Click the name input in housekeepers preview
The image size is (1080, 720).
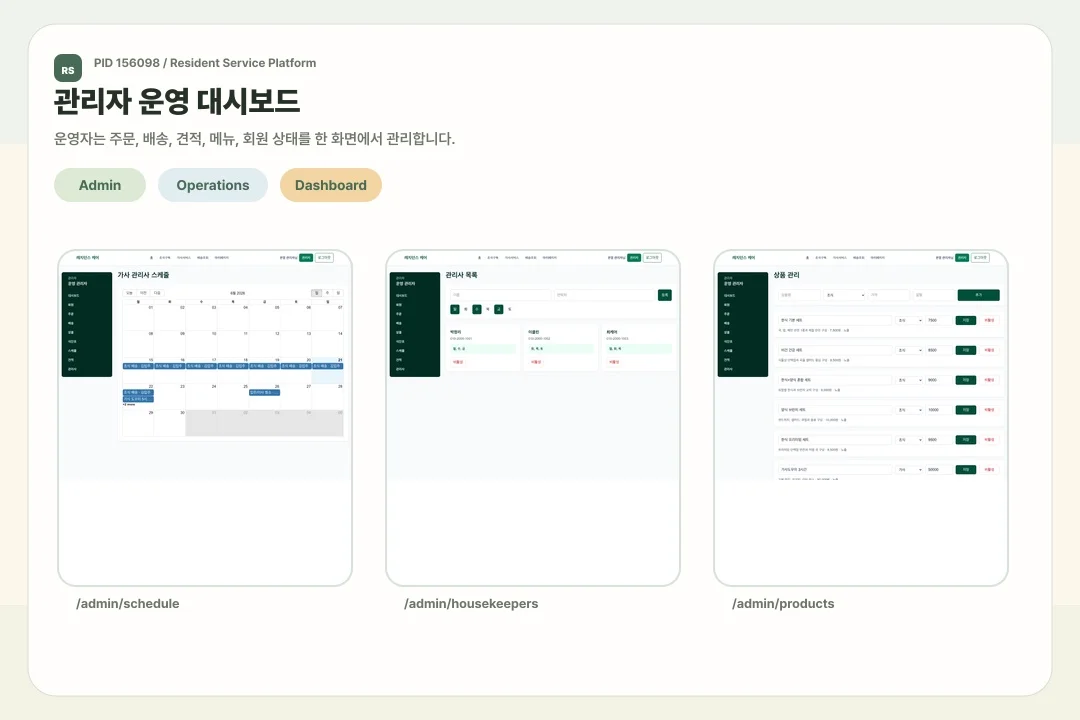tap(501, 295)
